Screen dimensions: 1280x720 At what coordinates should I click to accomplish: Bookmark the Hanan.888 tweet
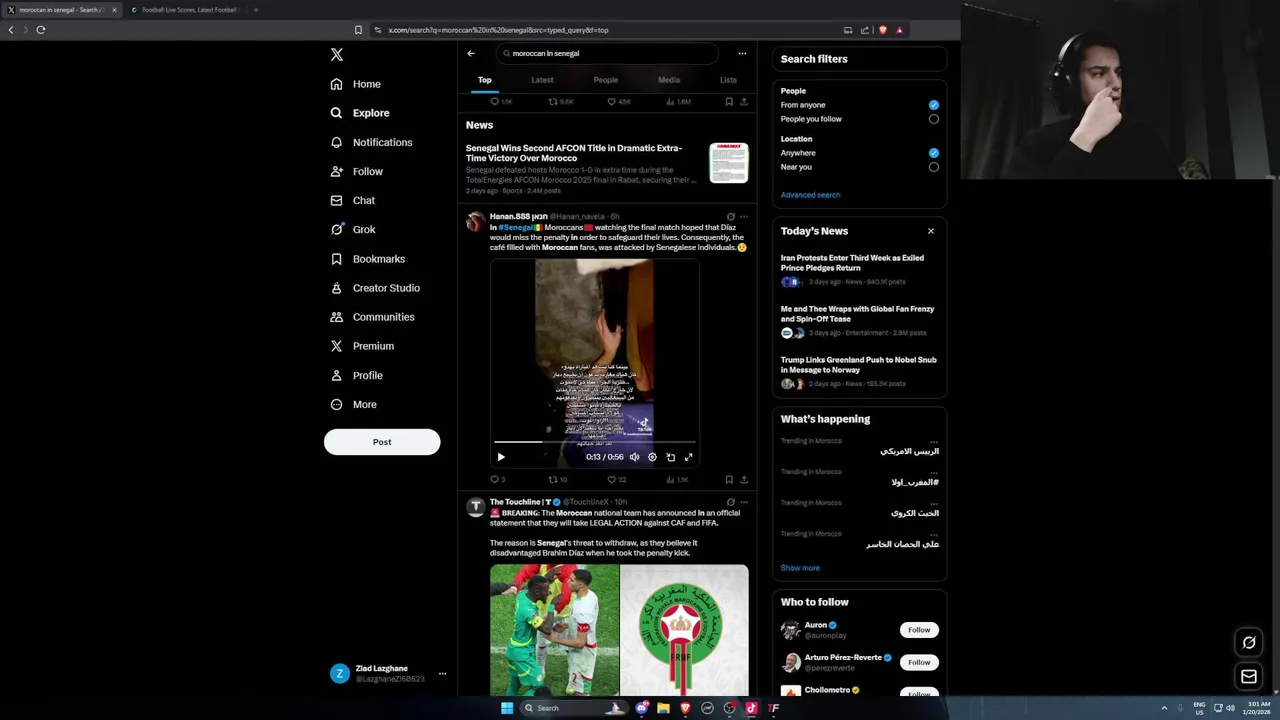click(x=729, y=480)
